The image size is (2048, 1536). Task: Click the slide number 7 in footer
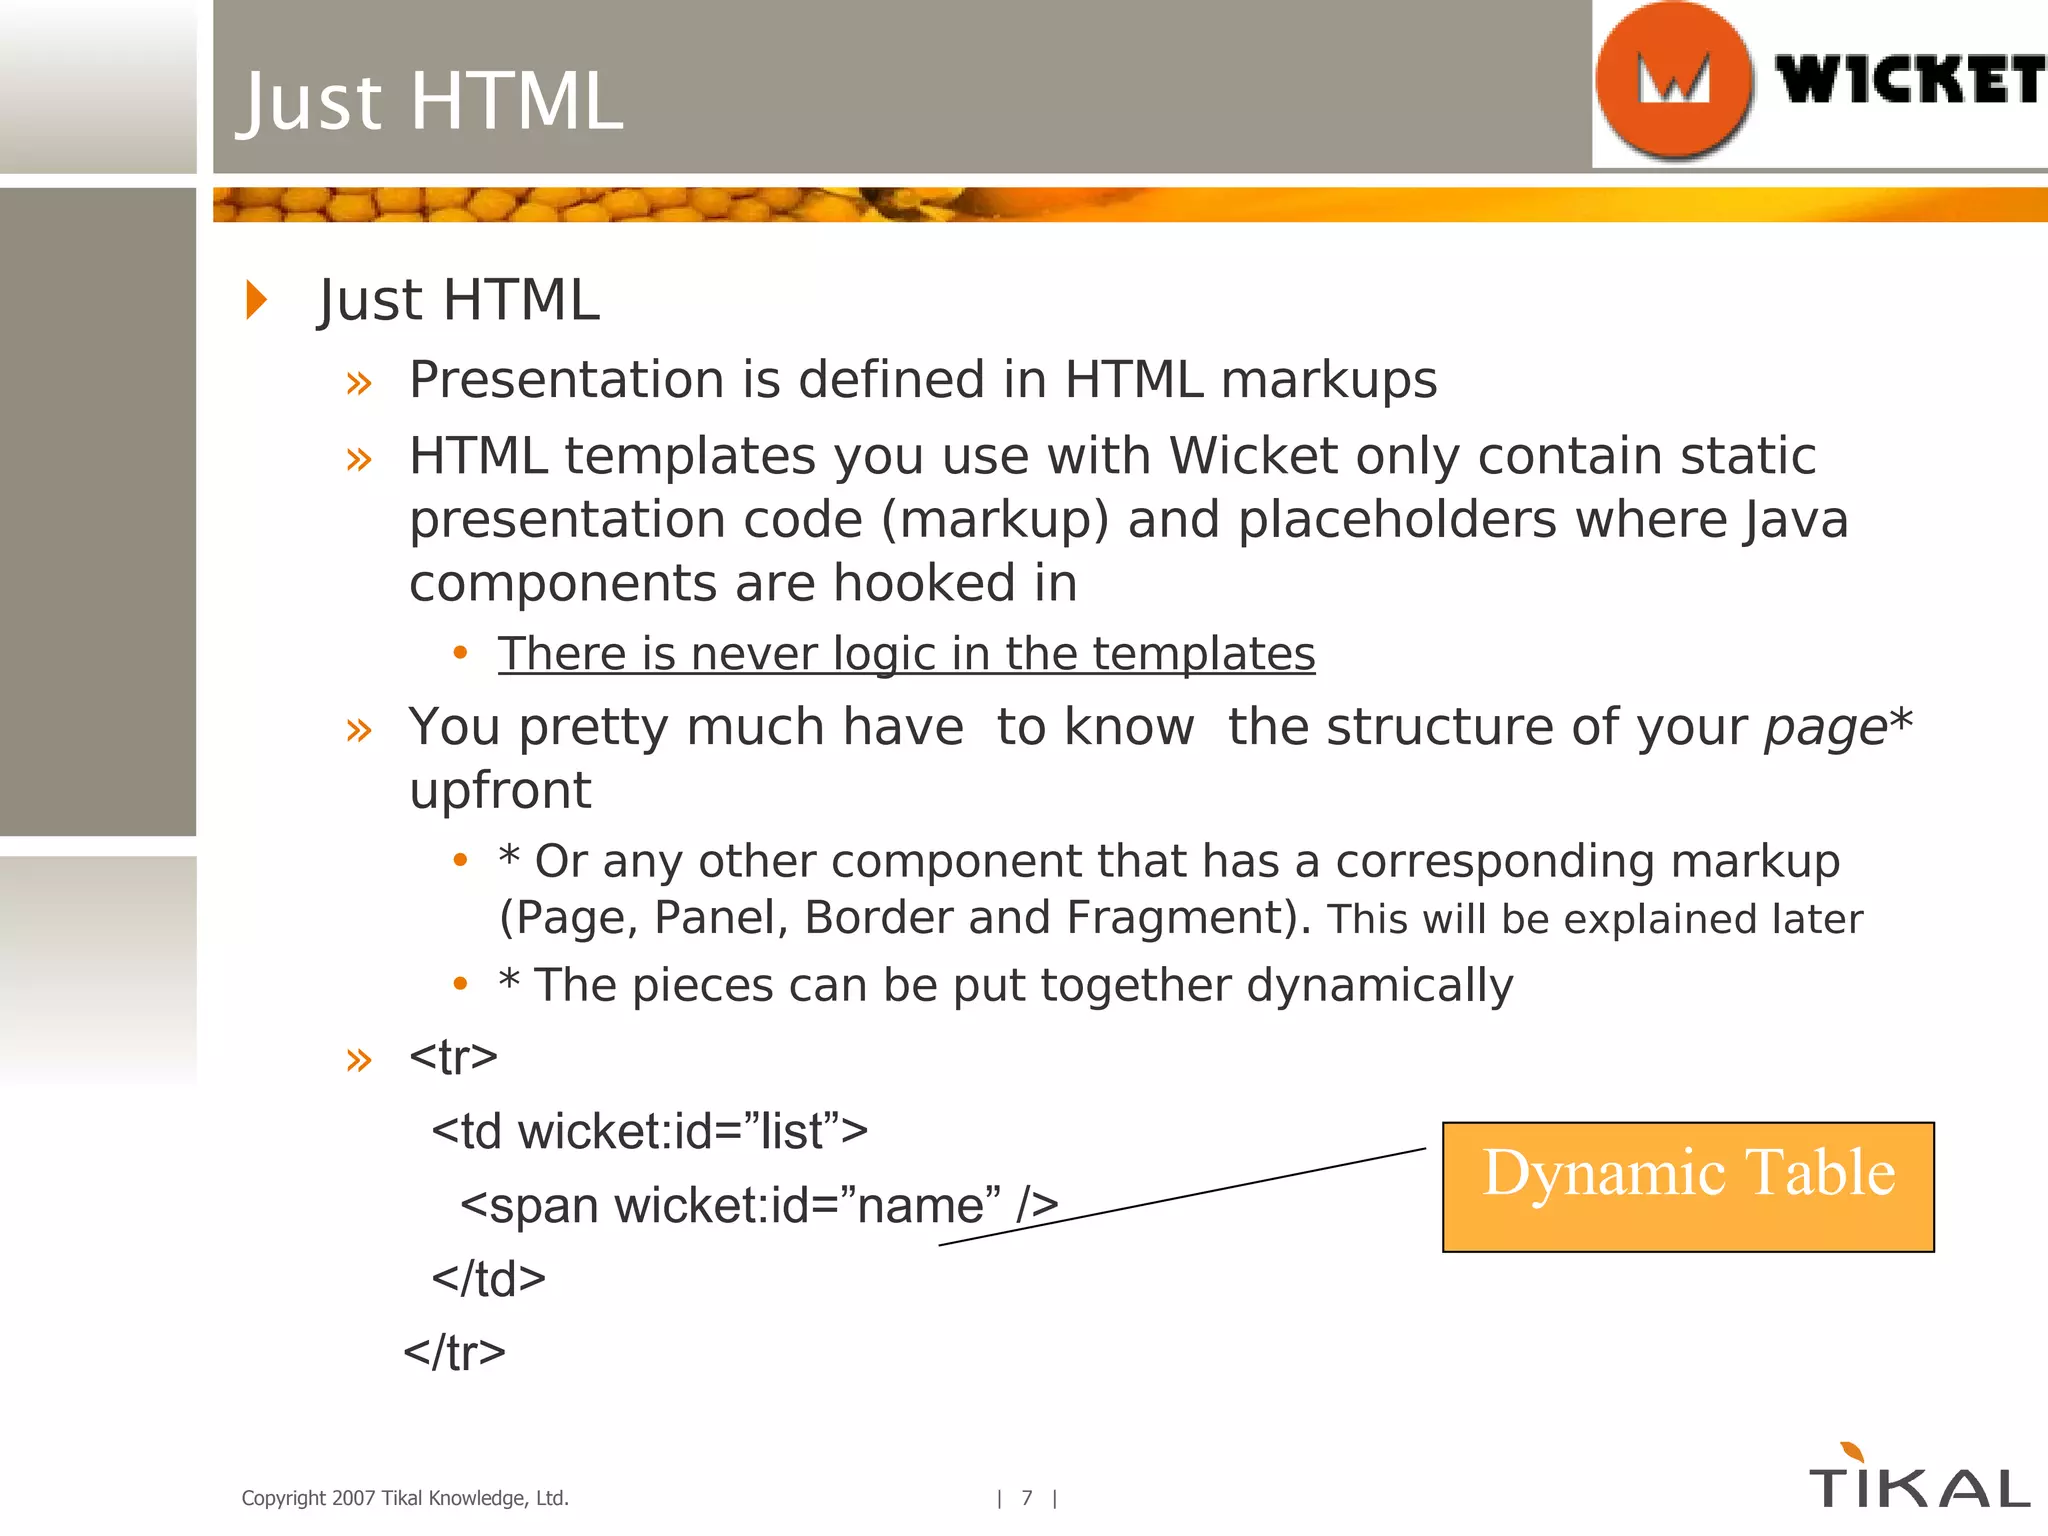point(1027,1498)
